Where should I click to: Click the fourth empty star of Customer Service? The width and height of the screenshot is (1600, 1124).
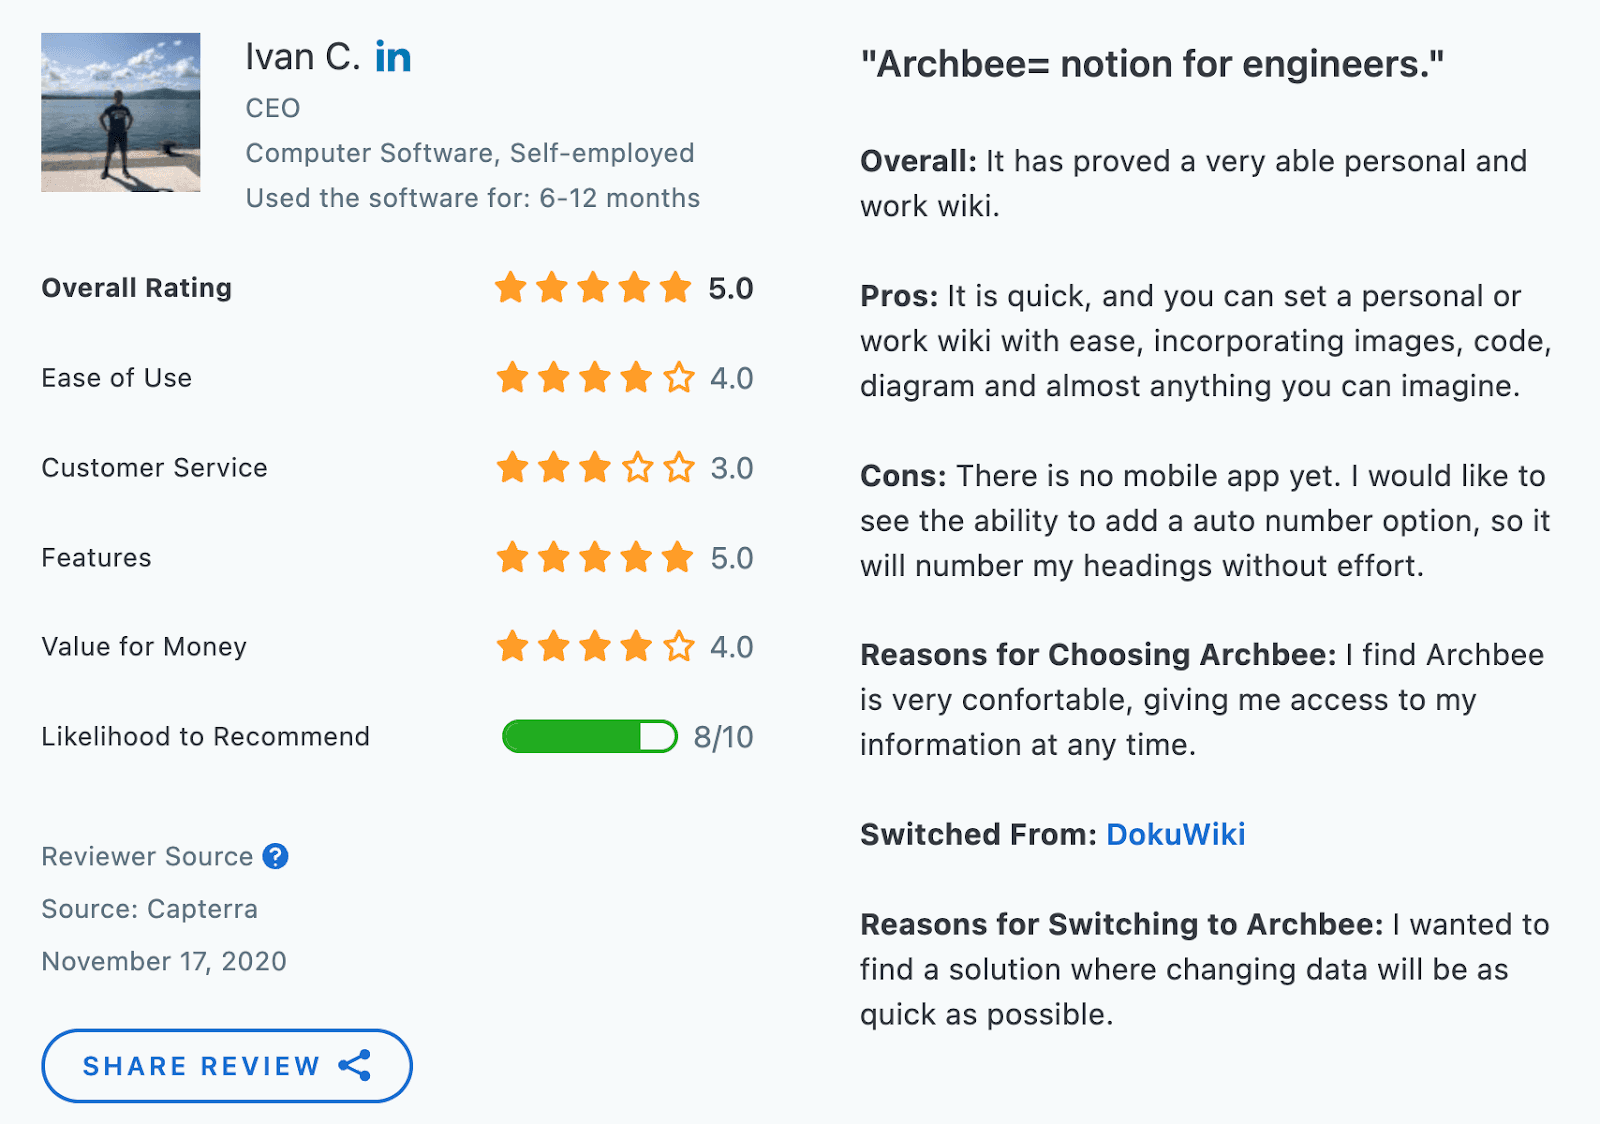pyautogui.click(x=637, y=467)
